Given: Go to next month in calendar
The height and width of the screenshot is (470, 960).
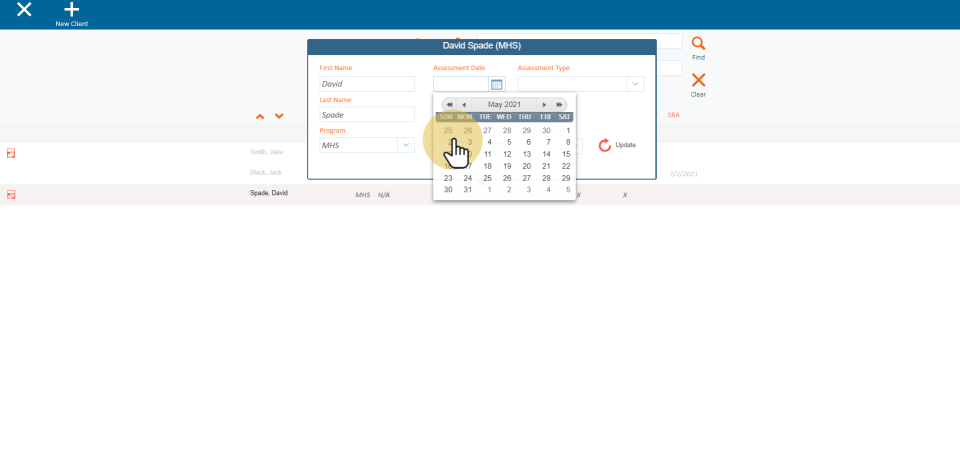Looking at the screenshot, I should point(544,104).
